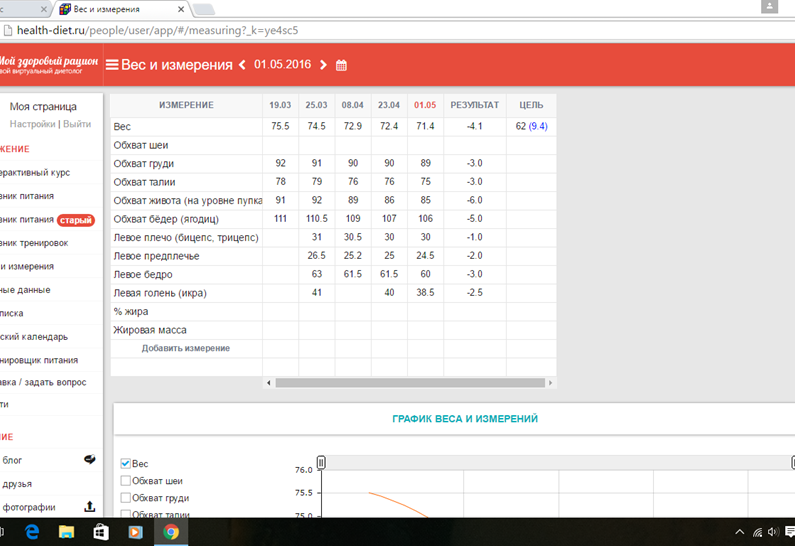
Task: Uncheck the Вес checkbox in chart legend
Action: (x=126, y=464)
